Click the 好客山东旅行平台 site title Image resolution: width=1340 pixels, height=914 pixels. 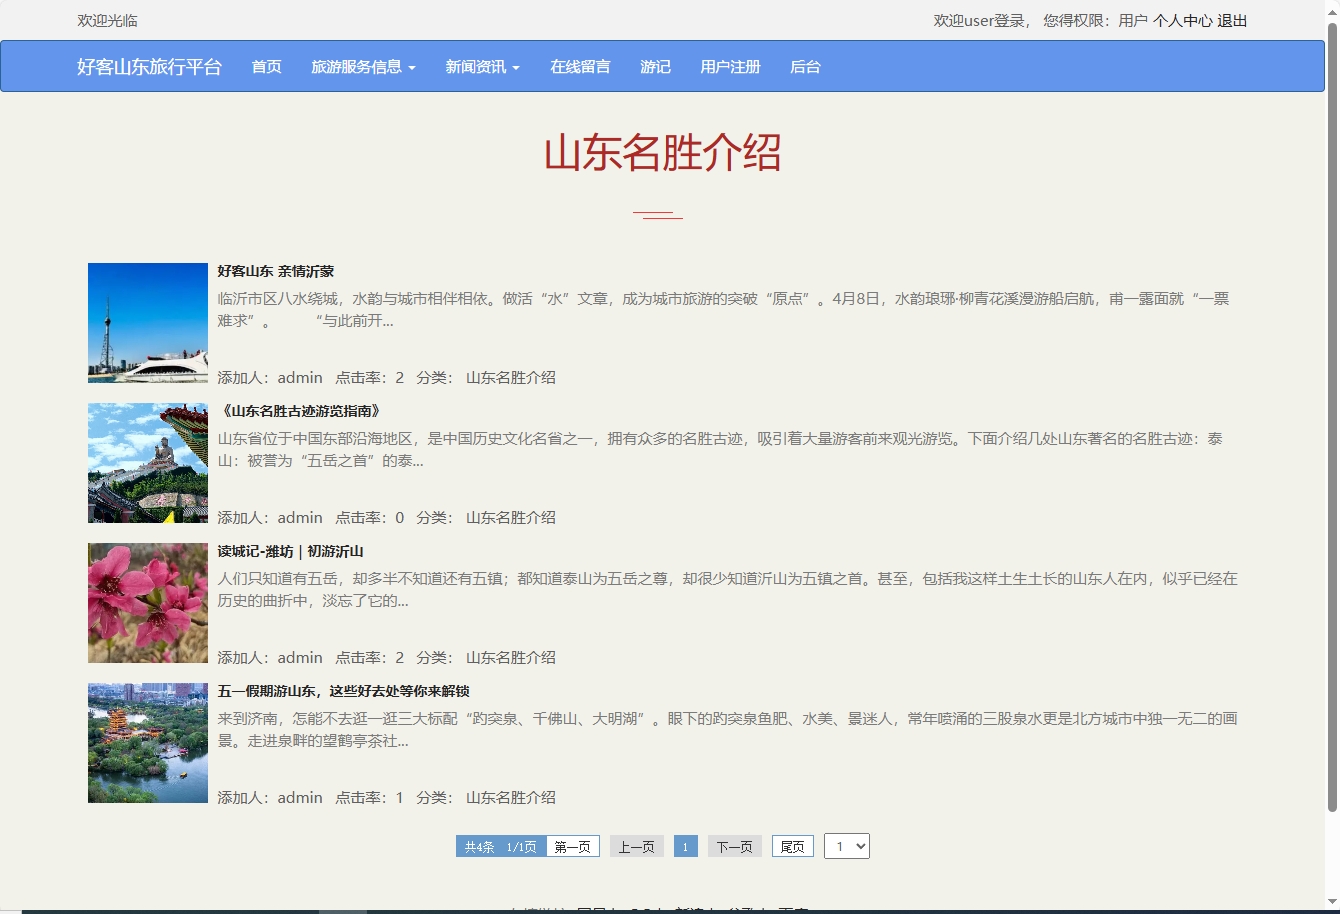(149, 67)
